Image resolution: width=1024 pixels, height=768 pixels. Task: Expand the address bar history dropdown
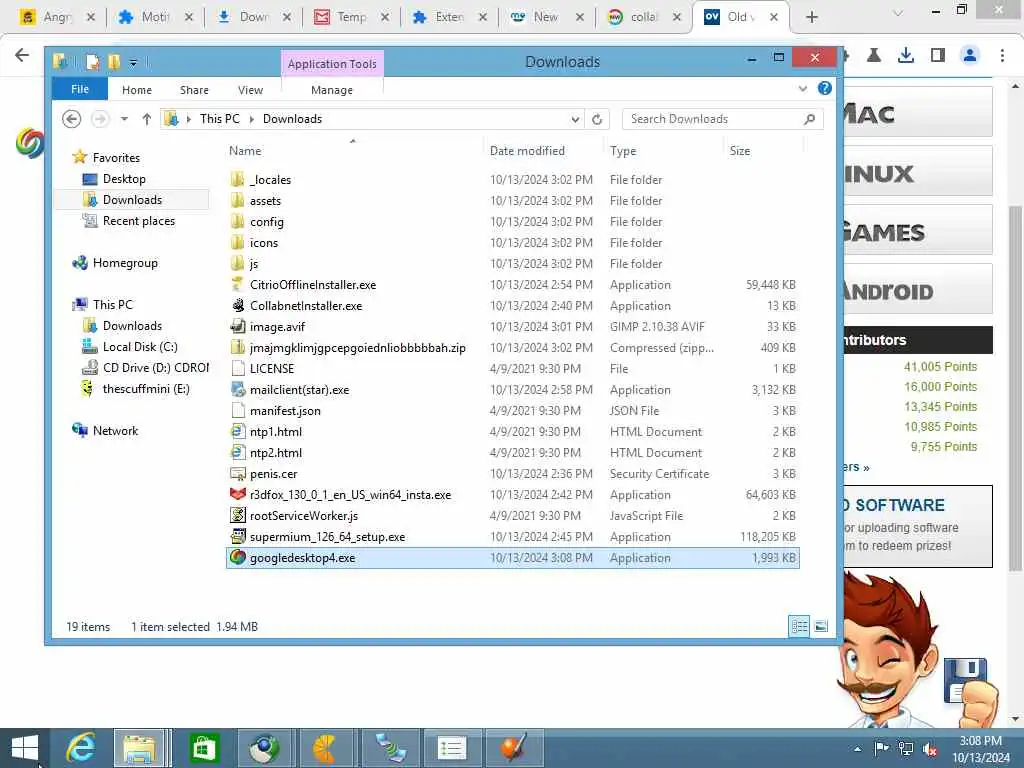pos(575,120)
